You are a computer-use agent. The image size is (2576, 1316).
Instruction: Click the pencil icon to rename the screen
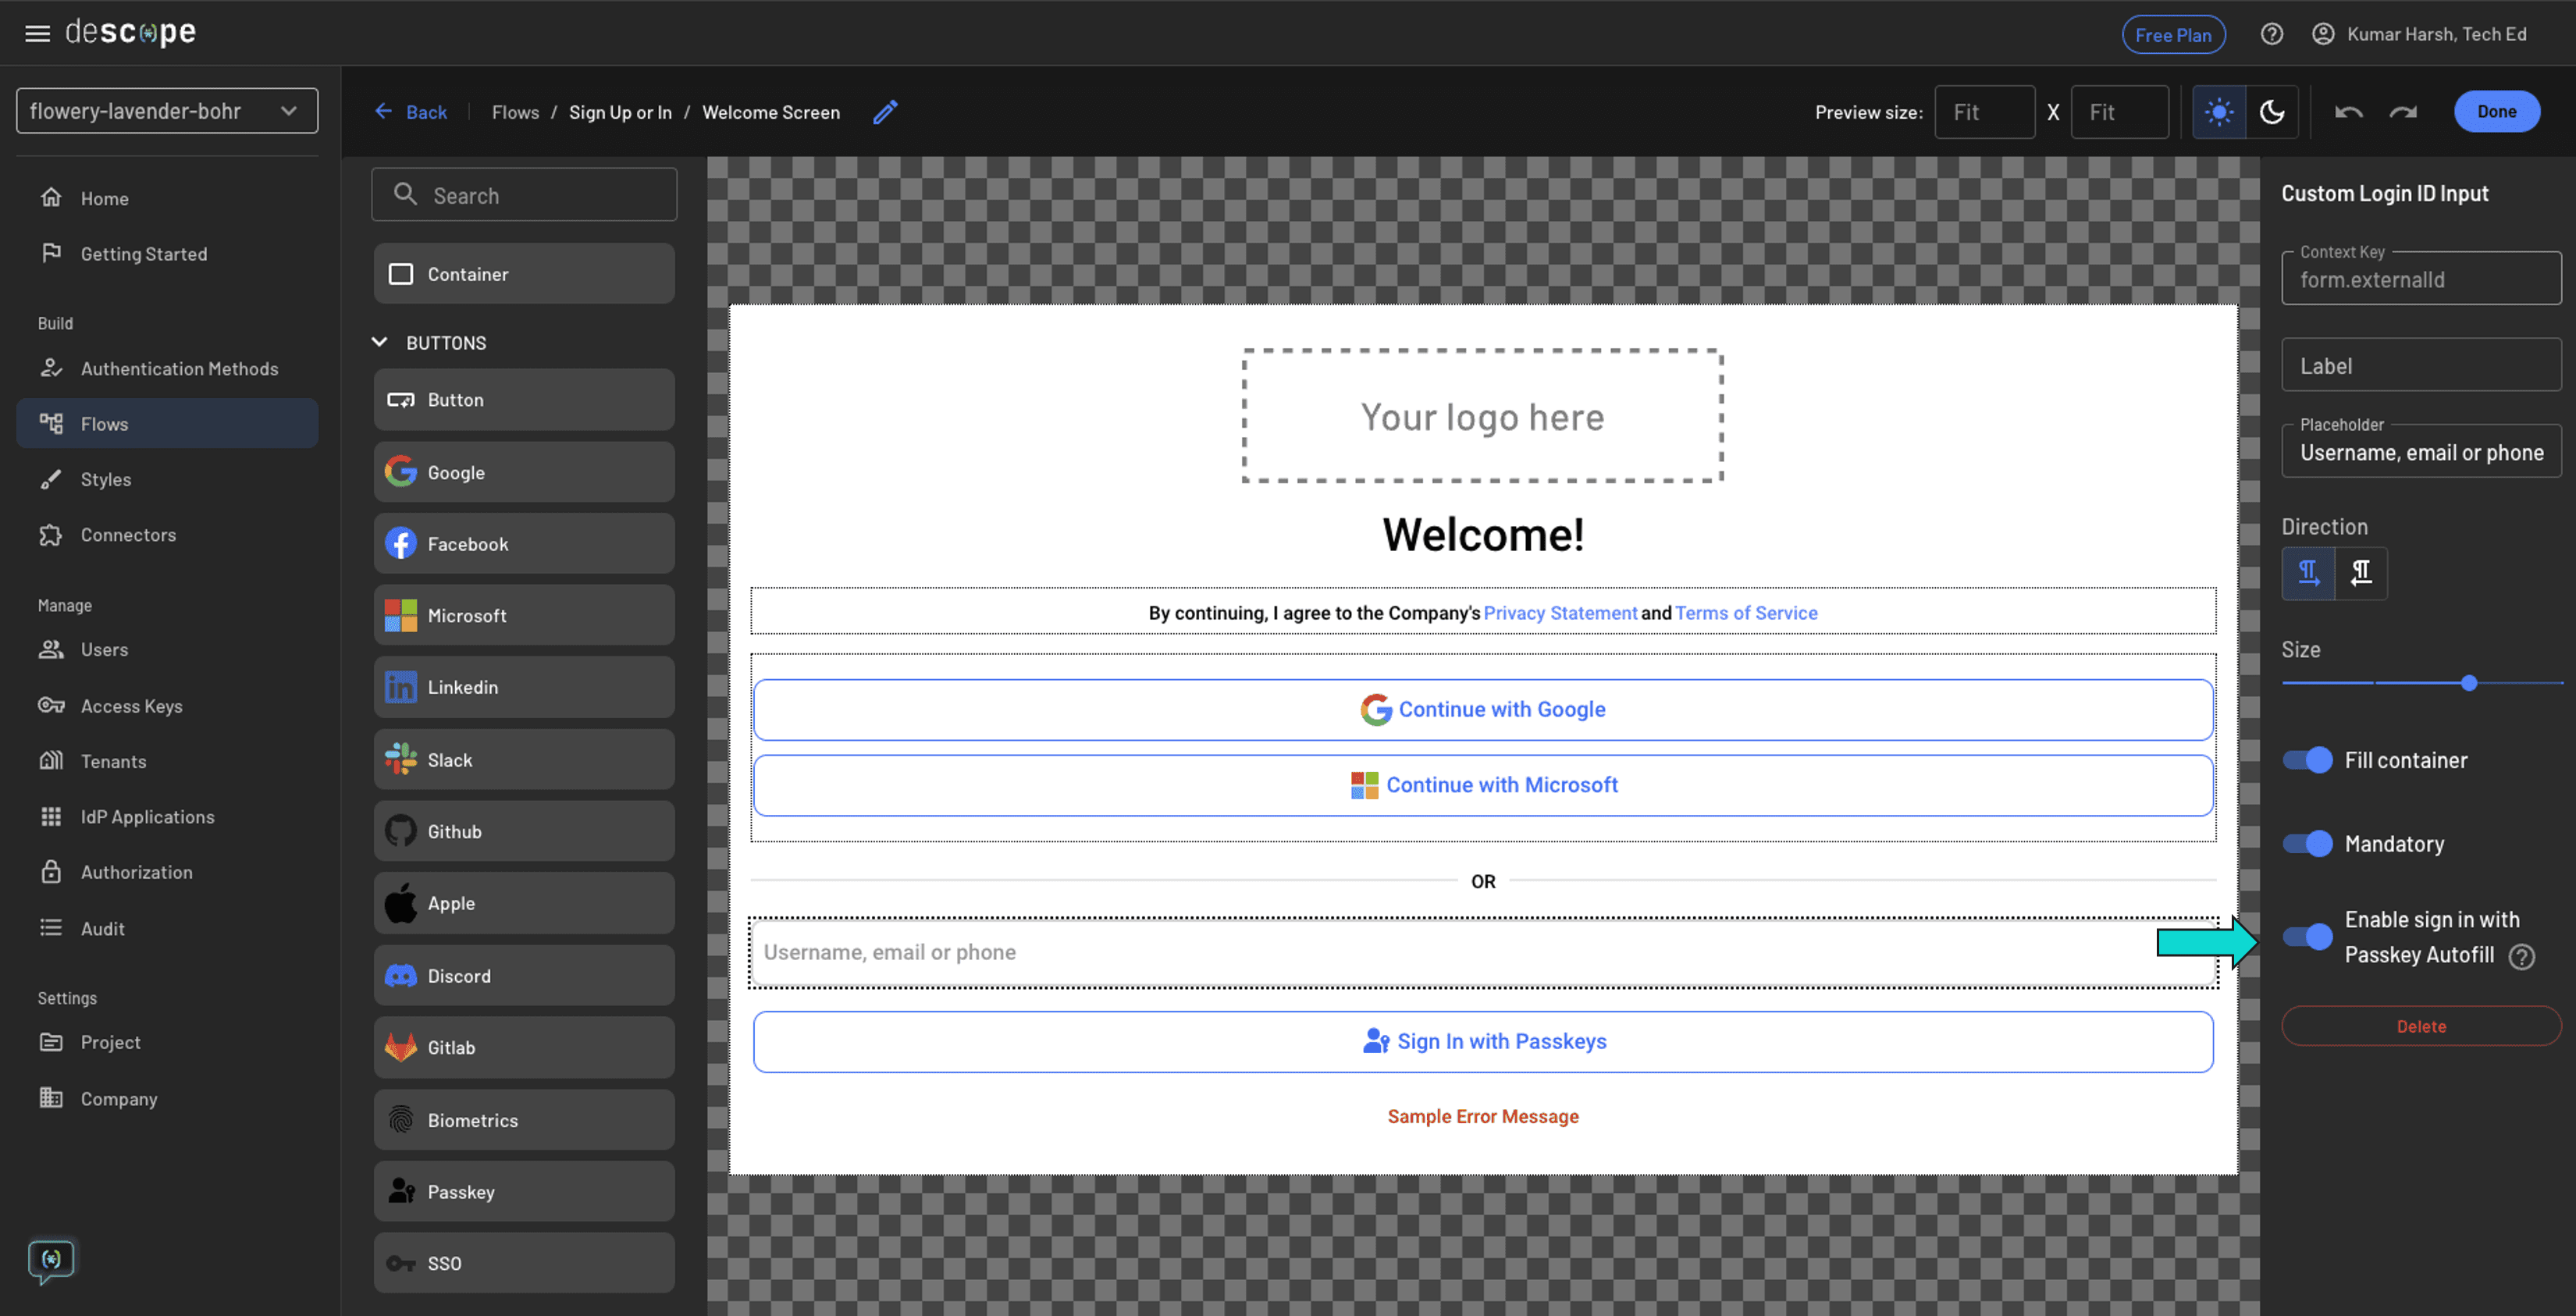pyautogui.click(x=885, y=112)
